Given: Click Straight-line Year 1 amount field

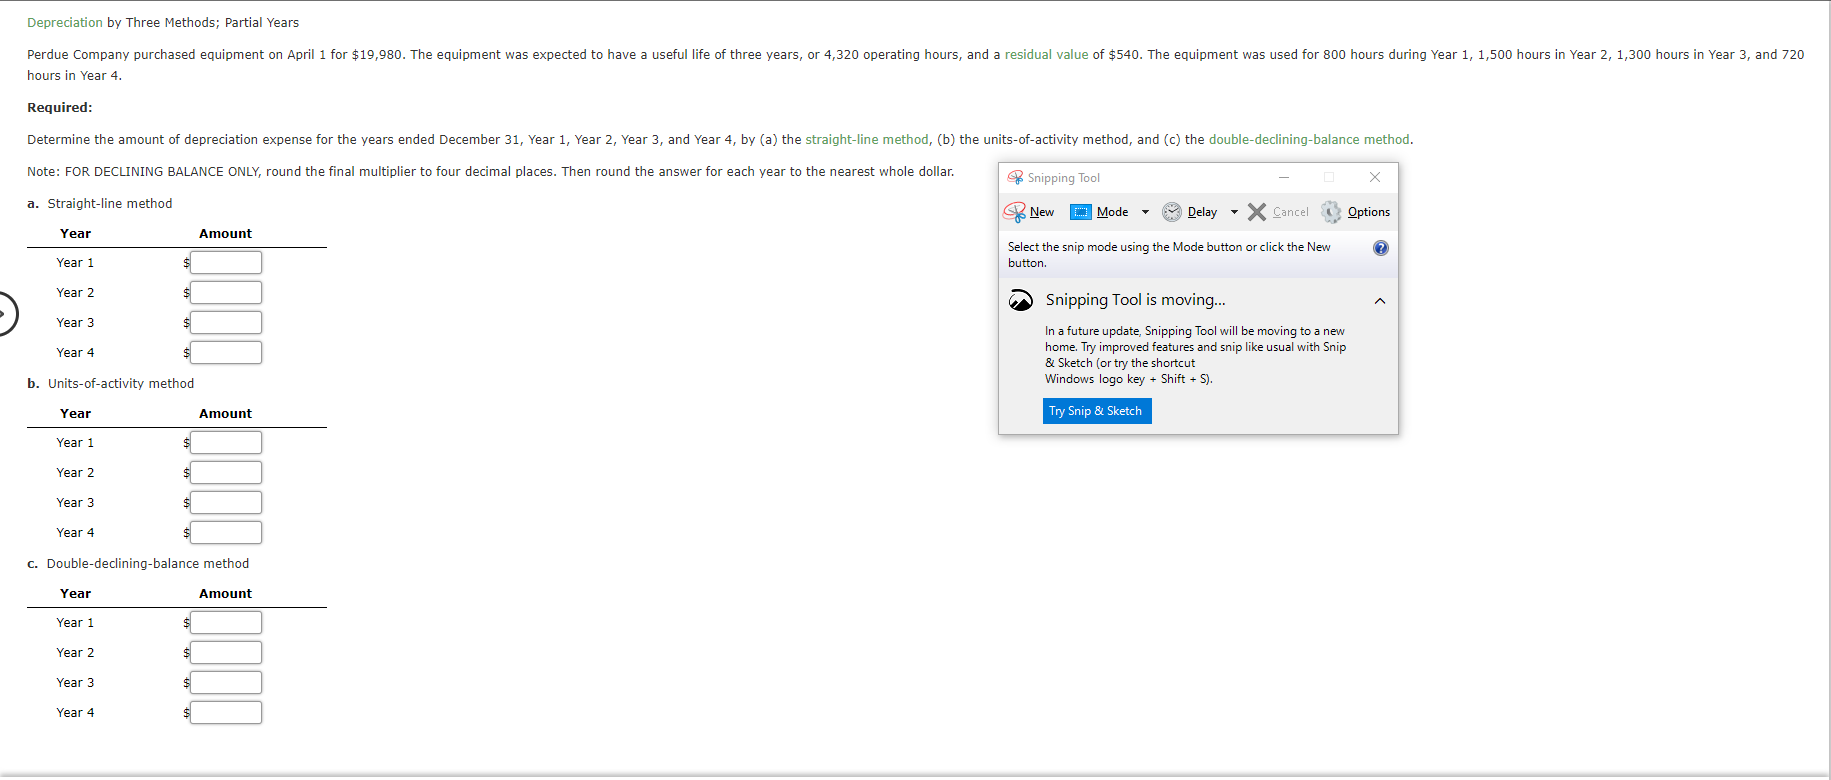Looking at the screenshot, I should [x=226, y=263].
